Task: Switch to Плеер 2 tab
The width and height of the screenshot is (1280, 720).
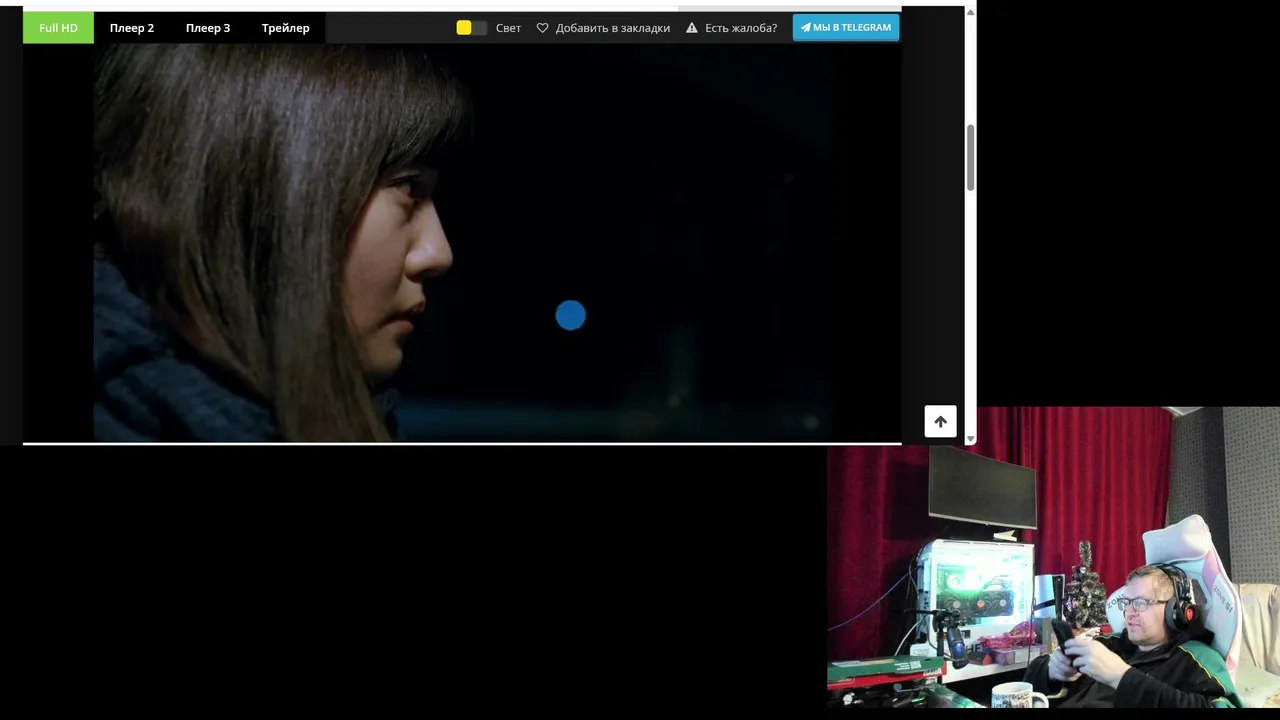Action: (x=132, y=28)
